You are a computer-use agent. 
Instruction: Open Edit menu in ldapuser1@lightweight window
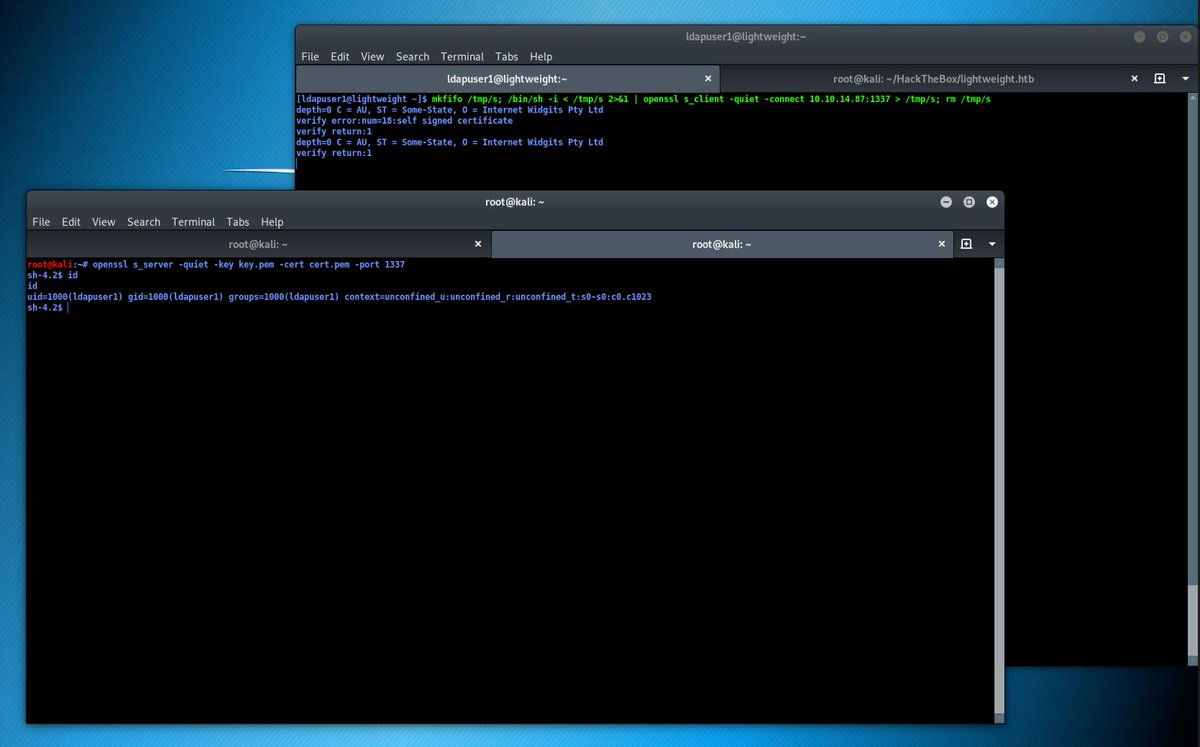click(340, 57)
